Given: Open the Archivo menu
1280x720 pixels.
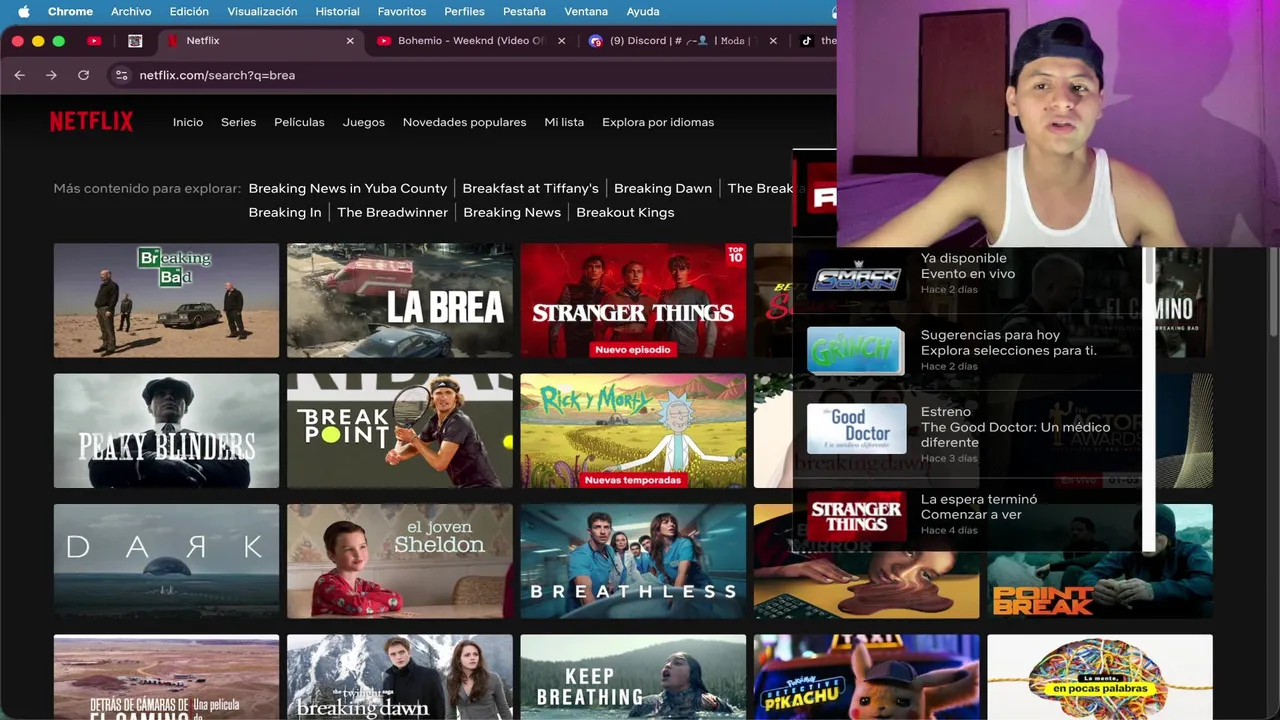Looking at the screenshot, I should 131,12.
